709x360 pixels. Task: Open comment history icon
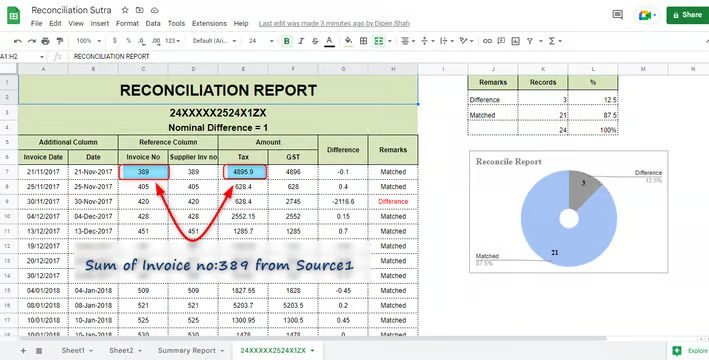click(617, 15)
